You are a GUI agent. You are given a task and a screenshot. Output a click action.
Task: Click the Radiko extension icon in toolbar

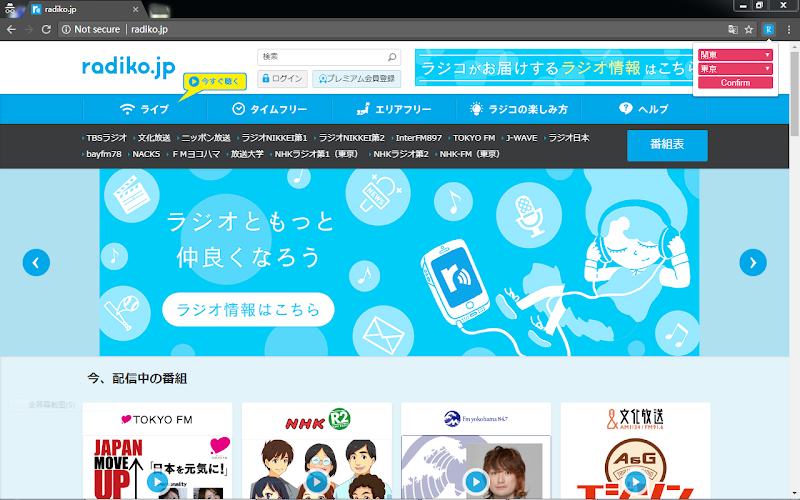click(x=768, y=30)
